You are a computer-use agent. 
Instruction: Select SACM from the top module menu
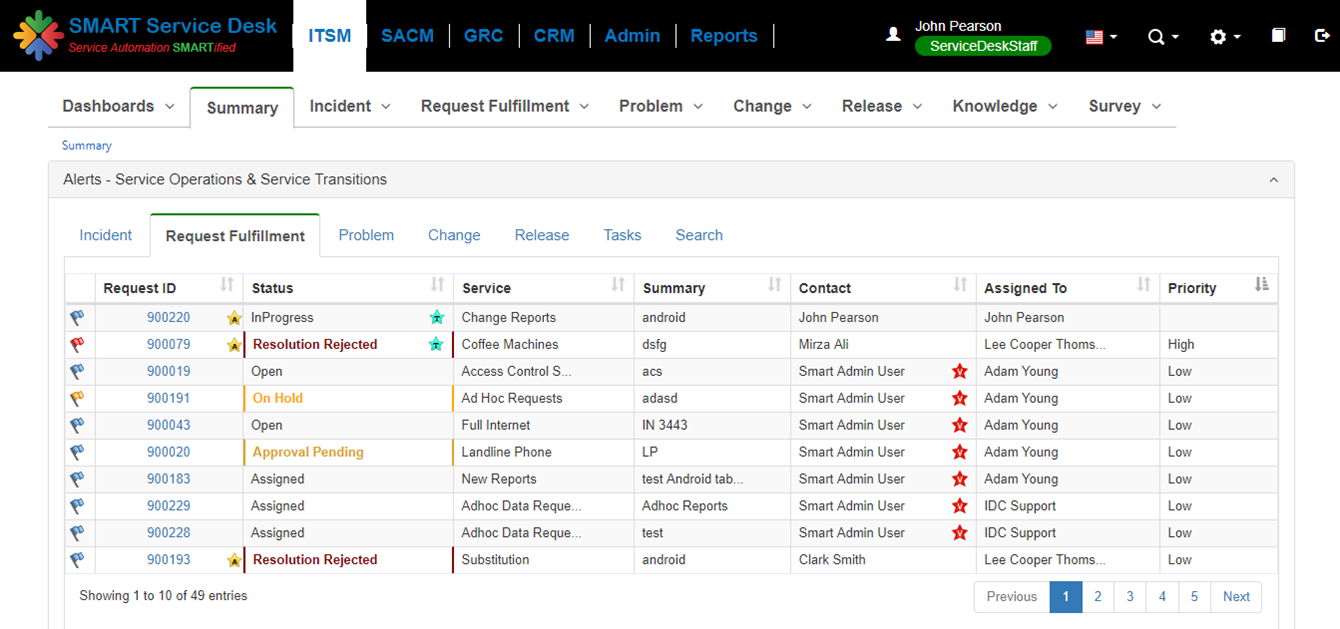(407, 35)
